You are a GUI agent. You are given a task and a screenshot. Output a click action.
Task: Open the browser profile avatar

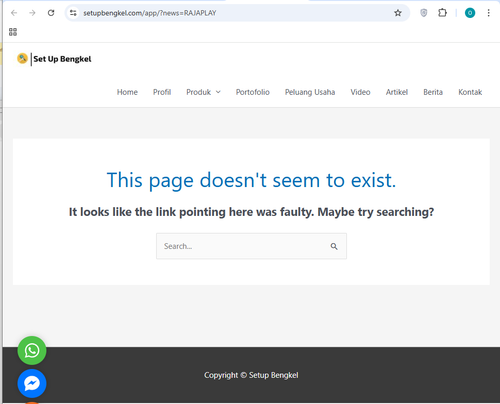click(470, 13)
